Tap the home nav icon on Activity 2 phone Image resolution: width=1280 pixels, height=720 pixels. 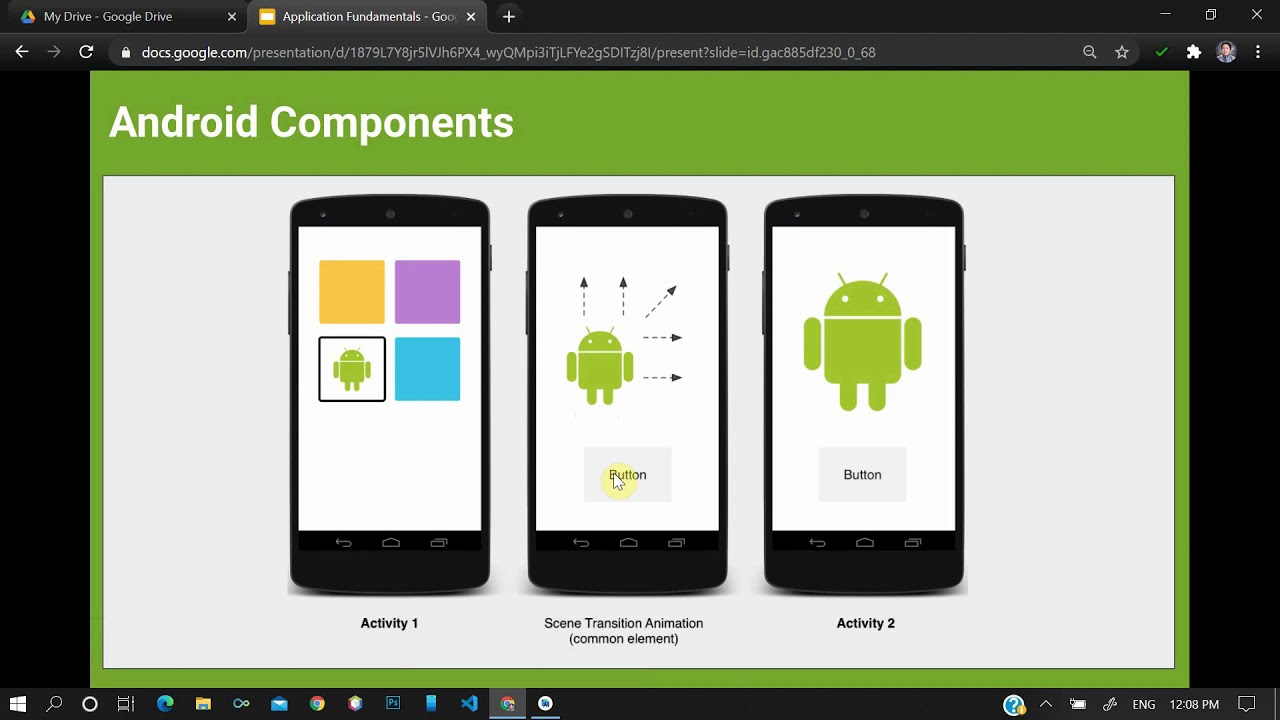coord(865,543)
